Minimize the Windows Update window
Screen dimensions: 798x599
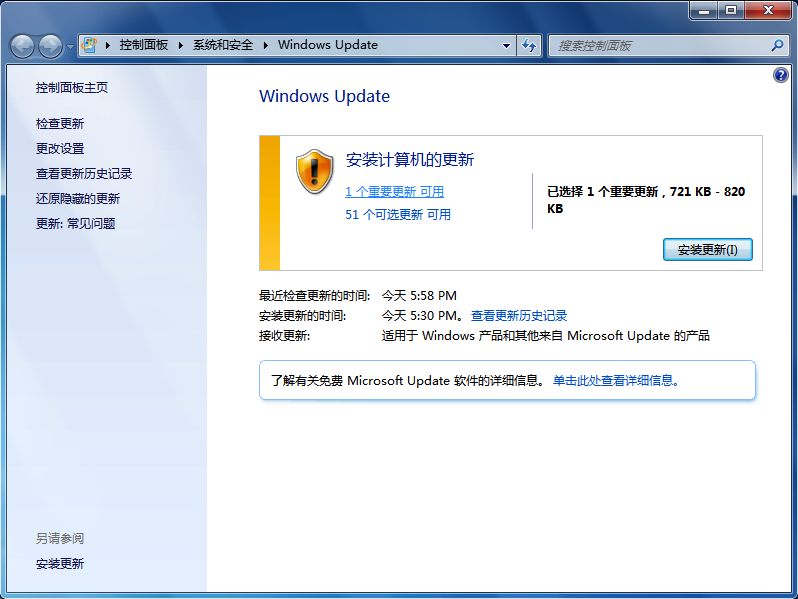point(704,10)
